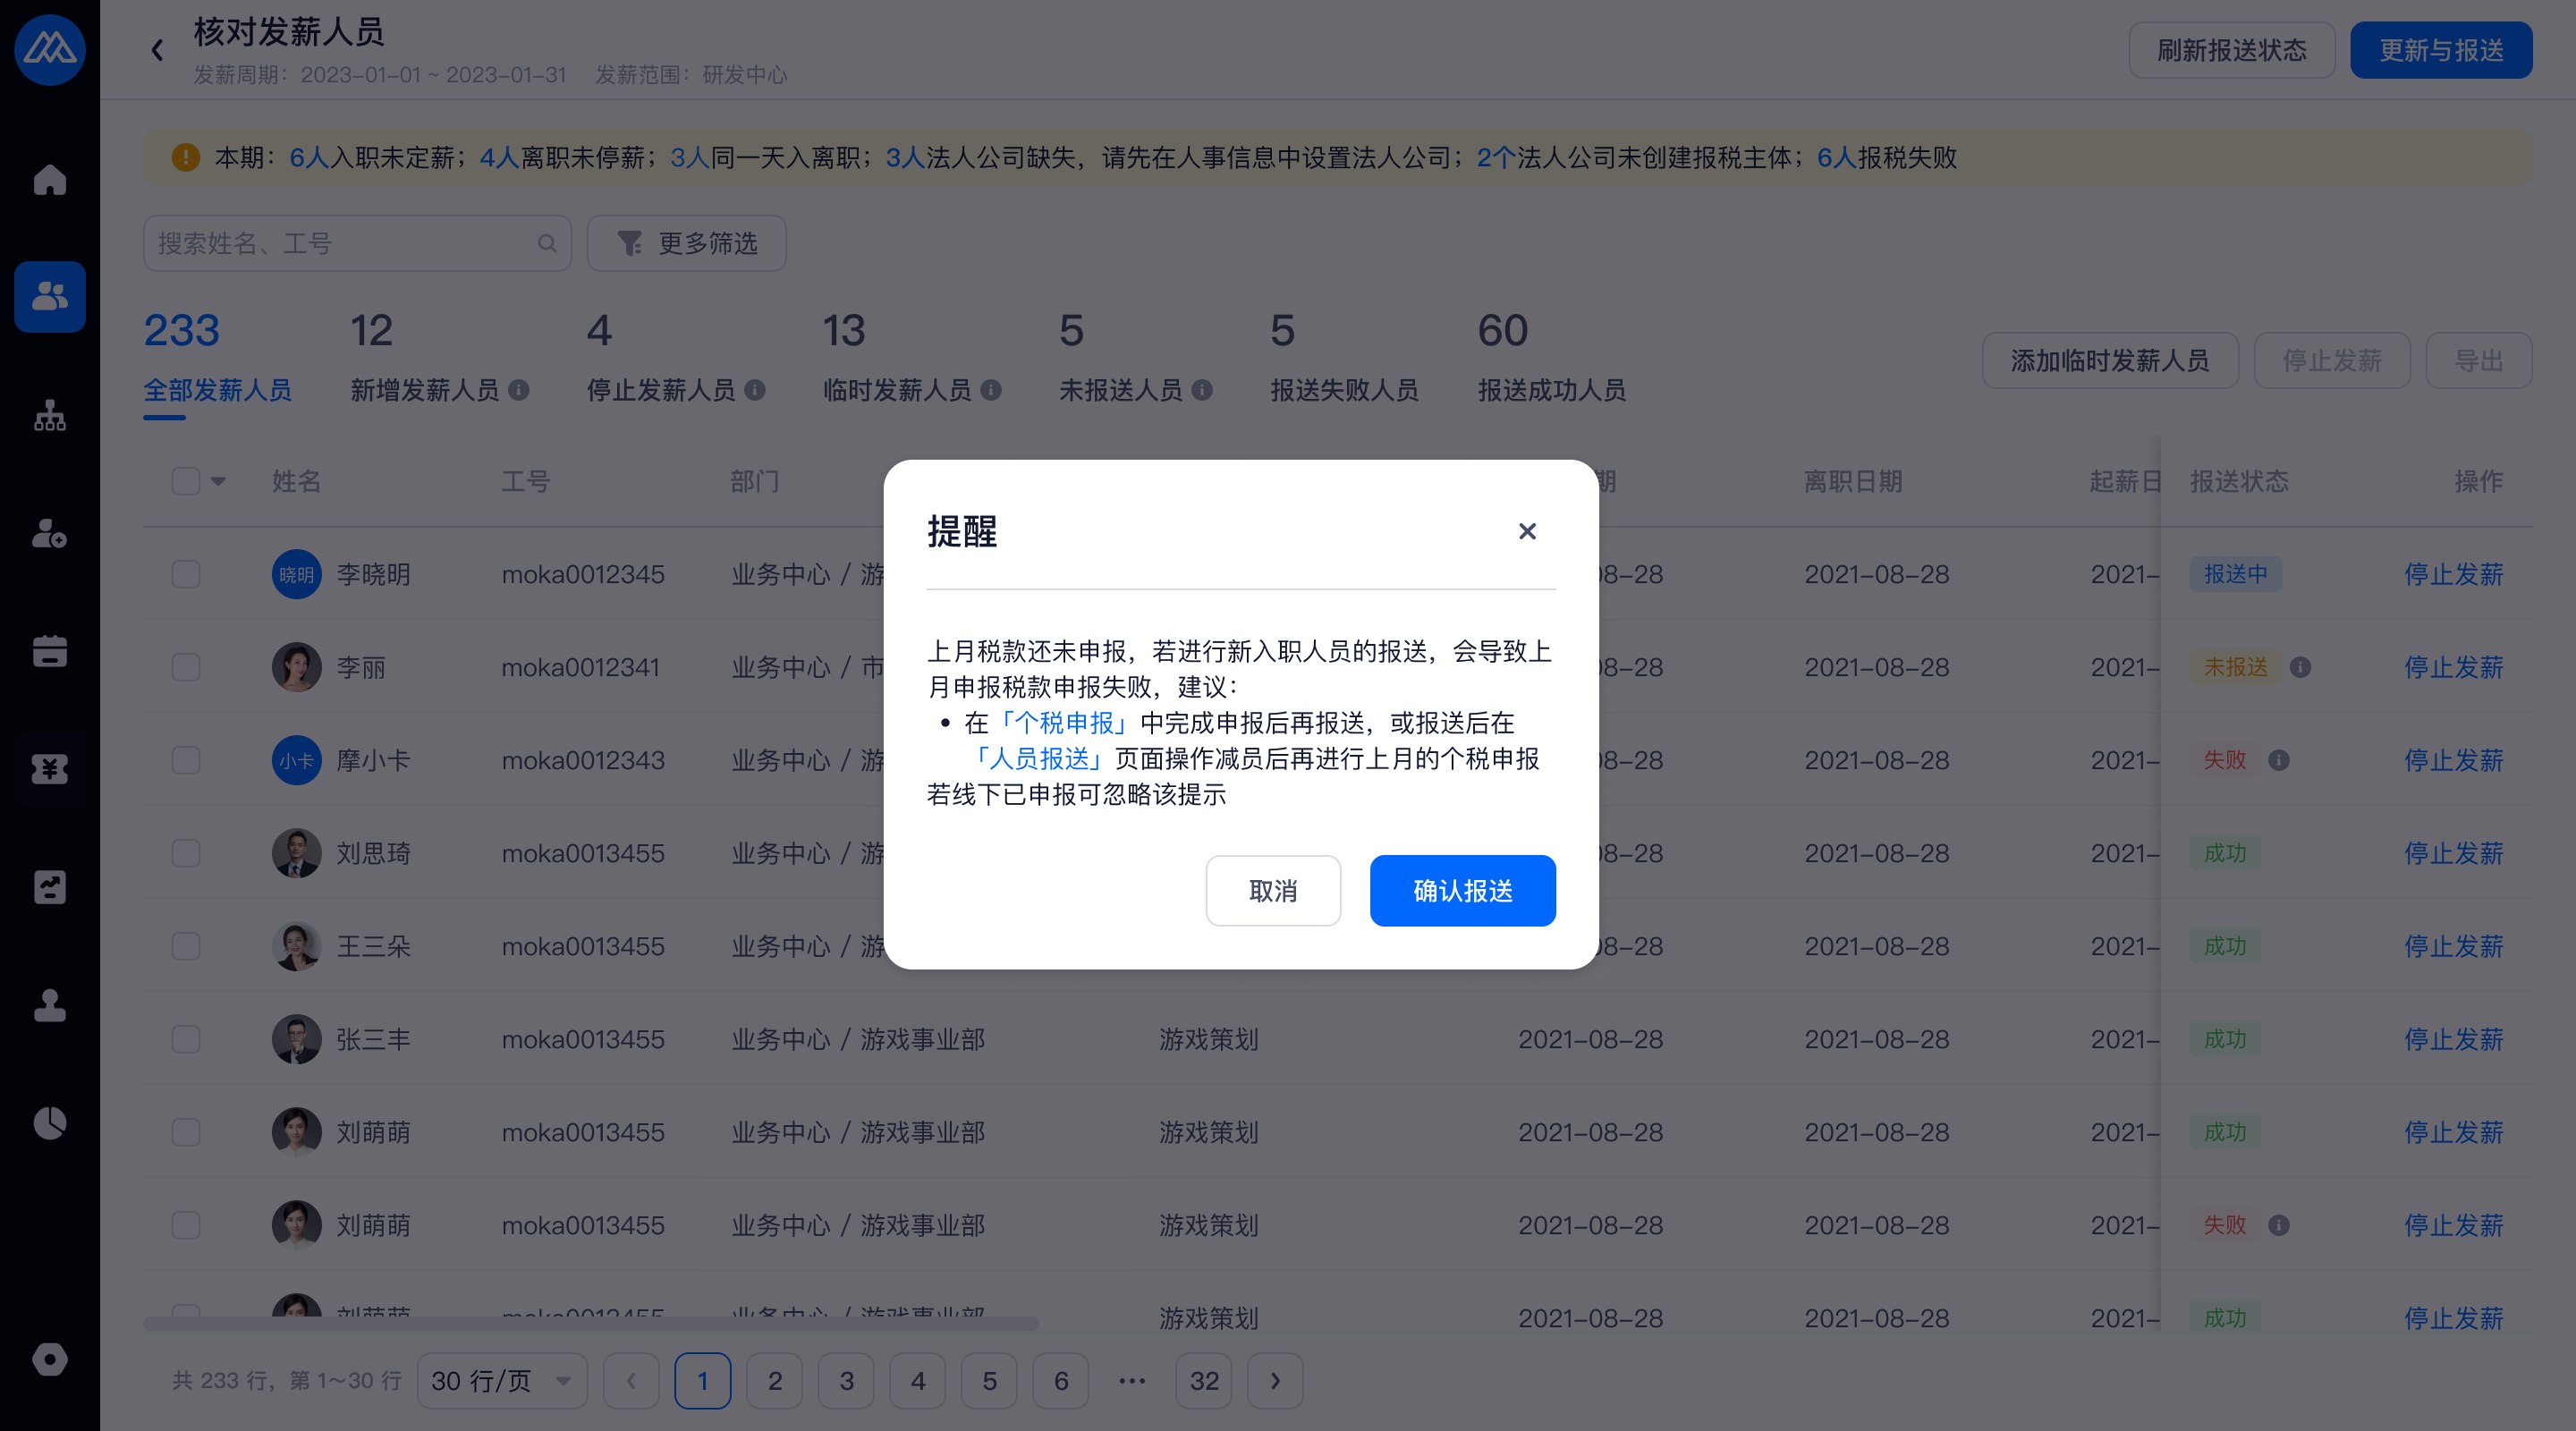Image resolution: width=2576 pixels, height=1431 pixels.
Task: Click info icon next to 未报送 status
Action: click(2300, 667)
